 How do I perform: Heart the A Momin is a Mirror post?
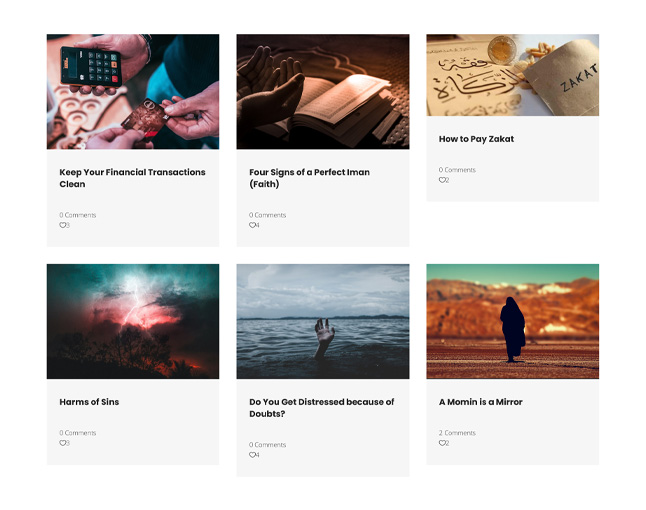(442, 443)
